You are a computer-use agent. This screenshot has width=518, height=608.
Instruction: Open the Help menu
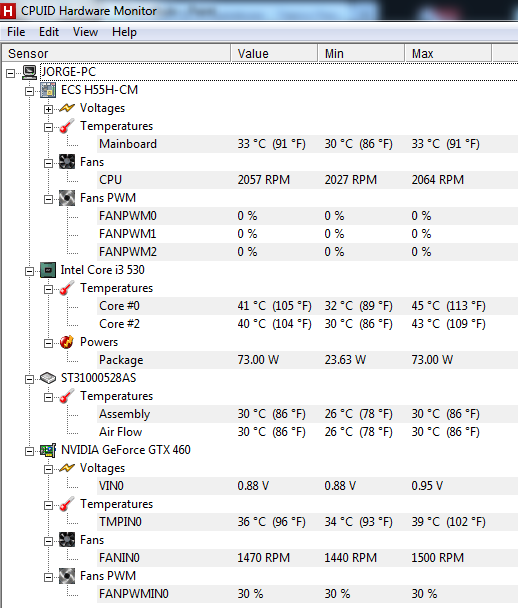(x=124, y=32)
